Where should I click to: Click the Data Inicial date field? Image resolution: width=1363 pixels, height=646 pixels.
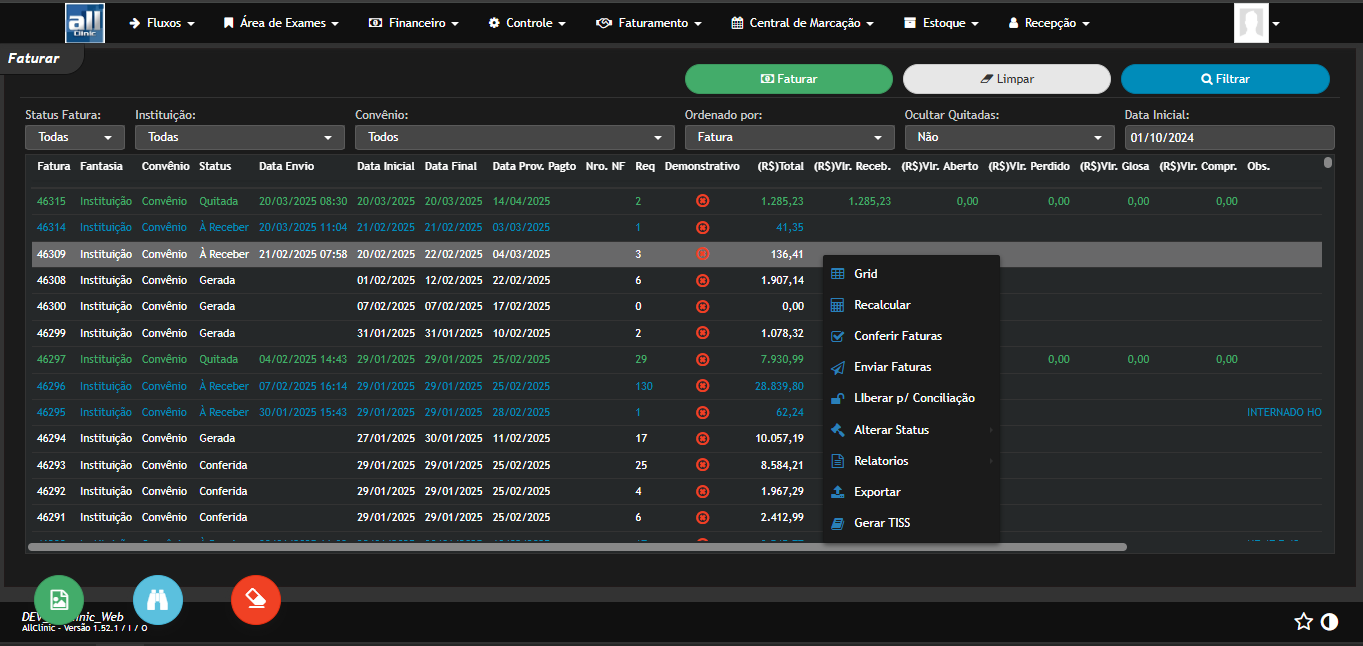[1228, 137]
